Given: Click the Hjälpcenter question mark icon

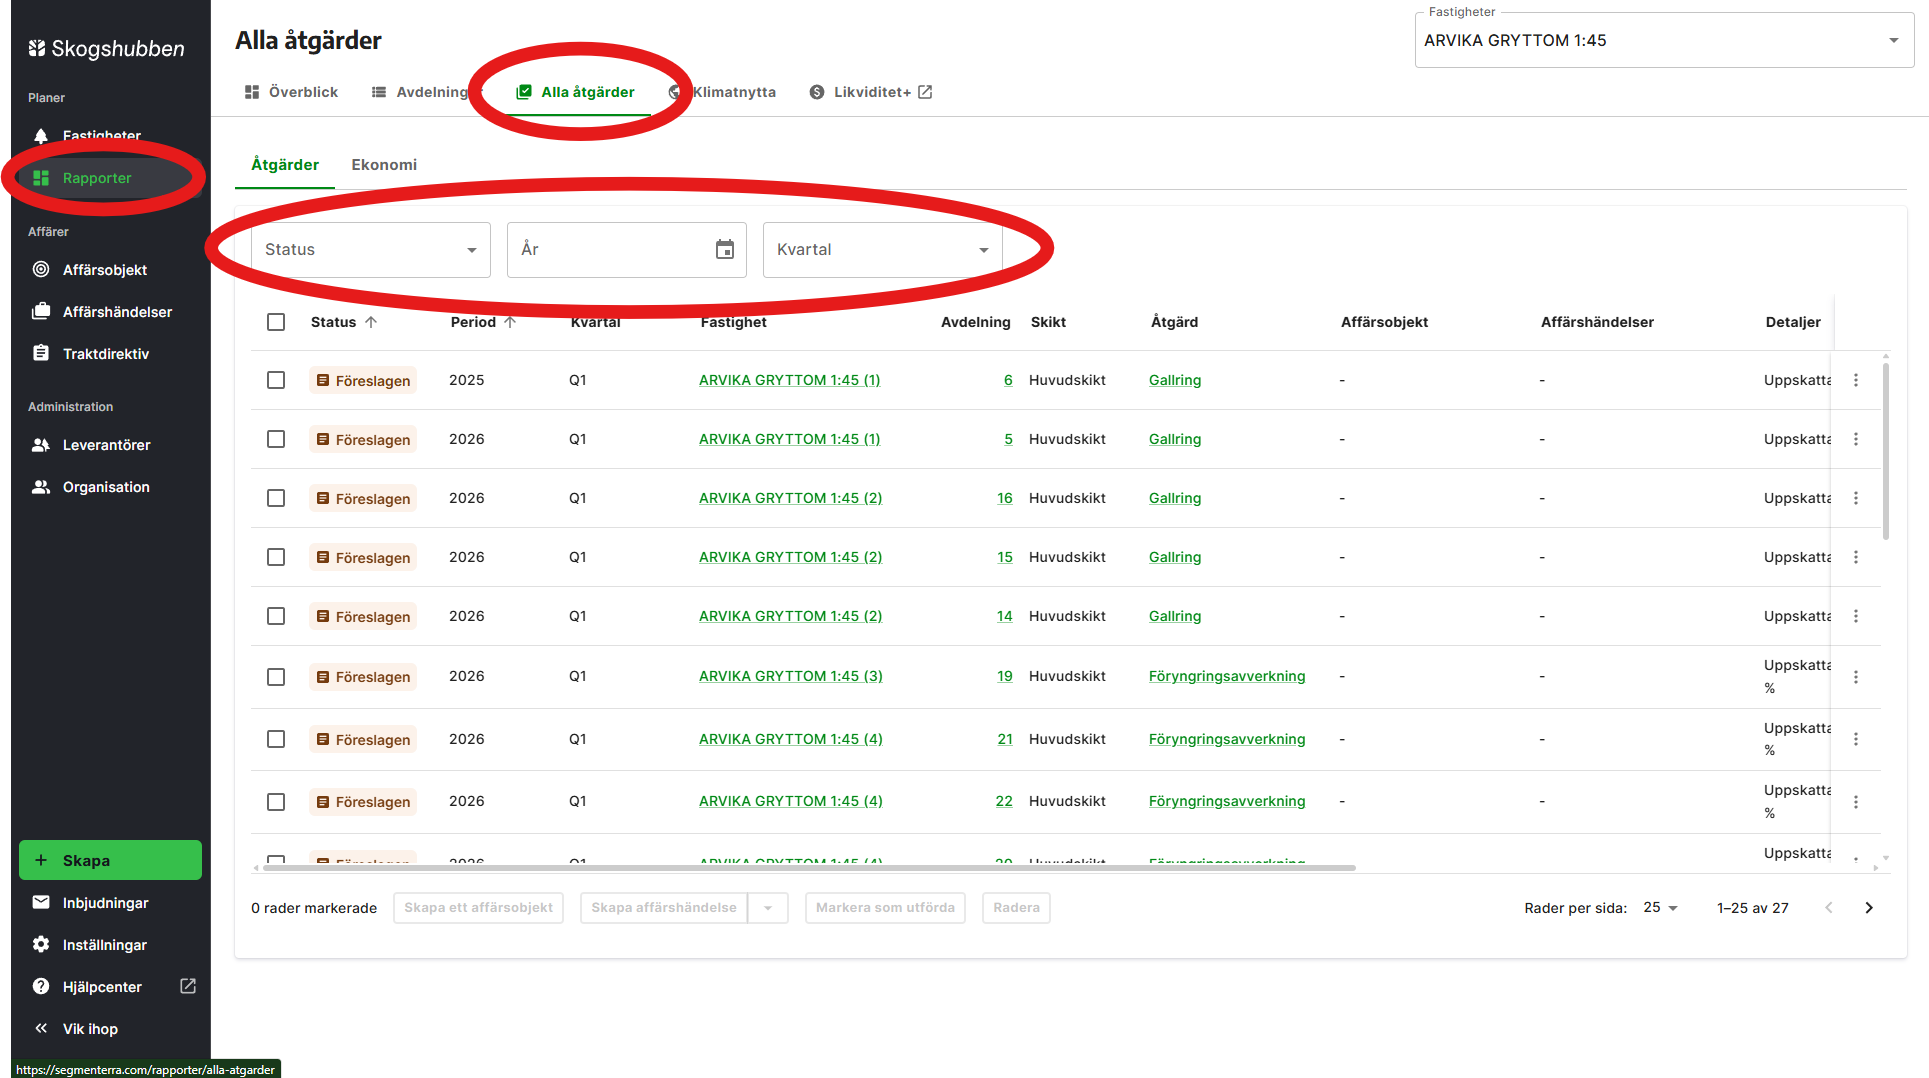Looking at the screenshot, I should (x=41, y=987).
